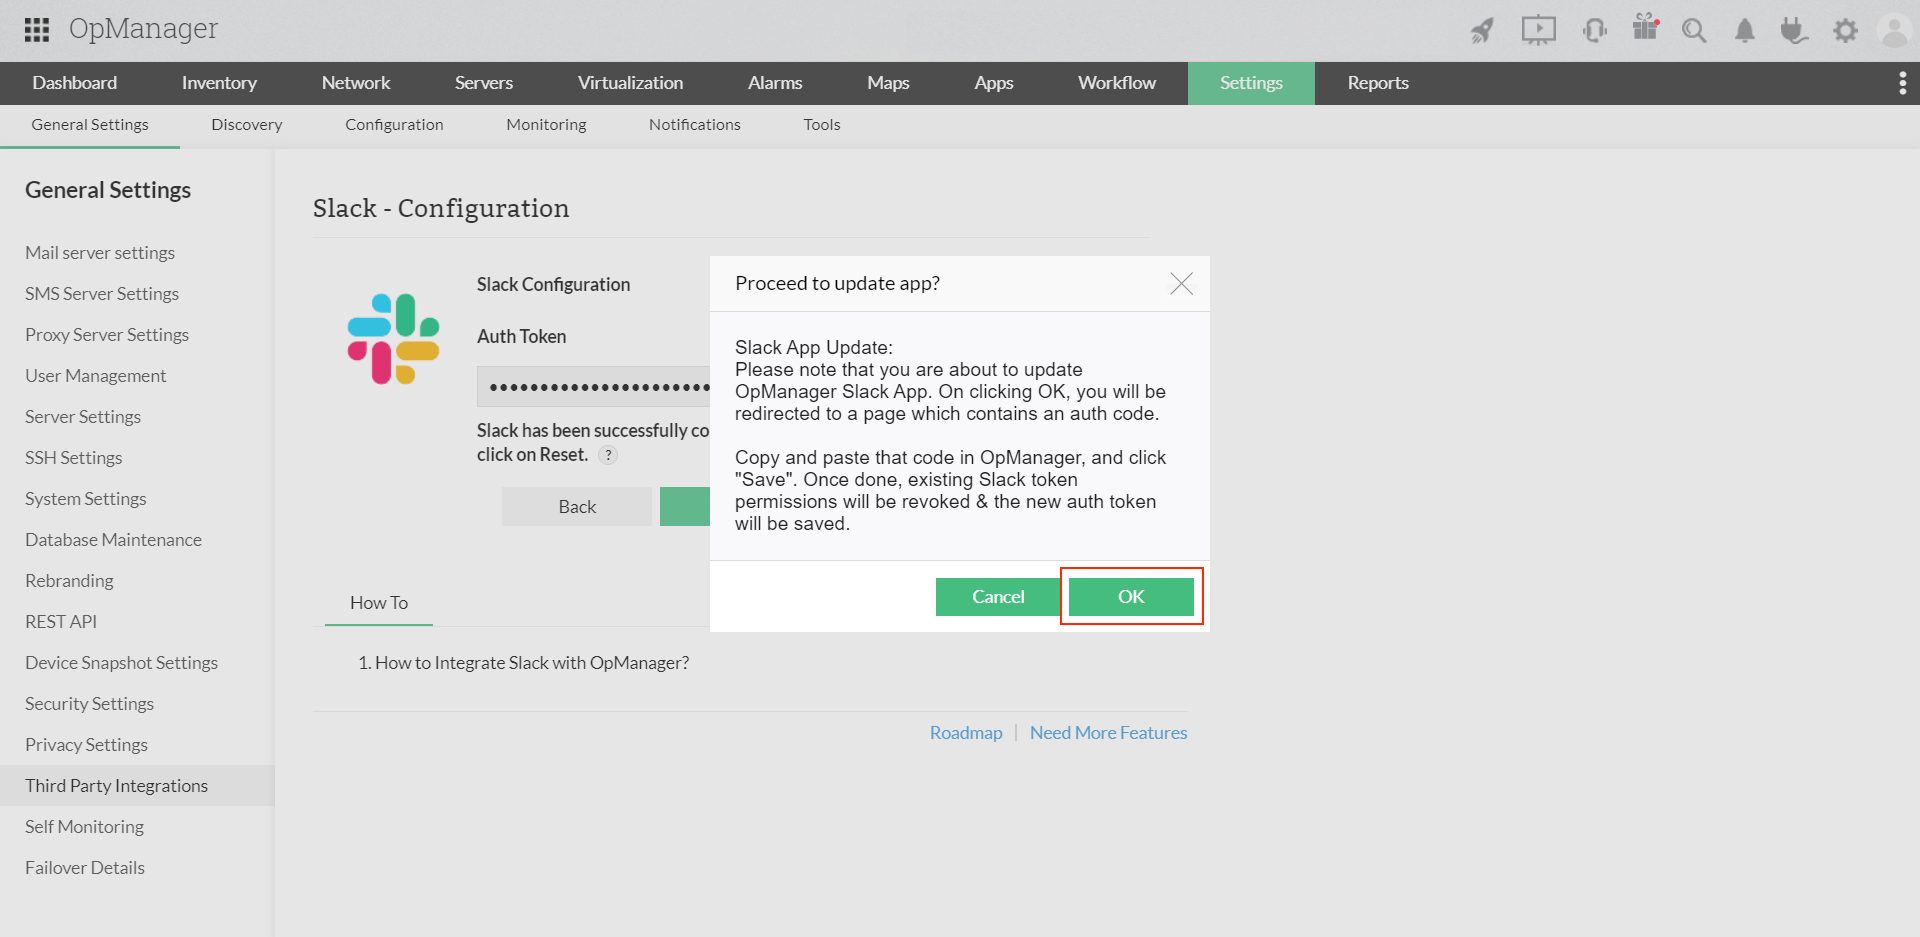Click the Slack logo image
Screen dimensions: 1920x937
pos(393,338)
